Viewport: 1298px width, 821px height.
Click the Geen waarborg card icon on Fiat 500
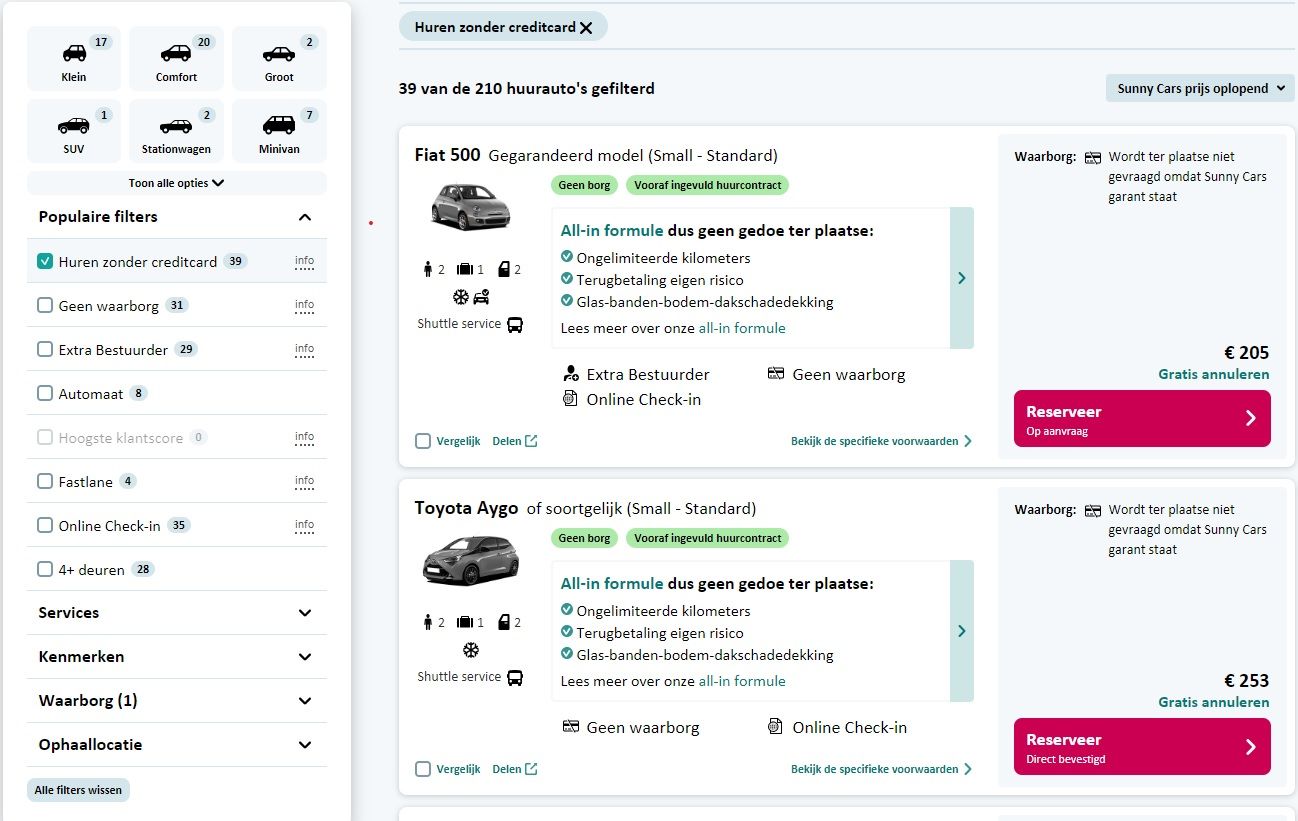point(776,374)
